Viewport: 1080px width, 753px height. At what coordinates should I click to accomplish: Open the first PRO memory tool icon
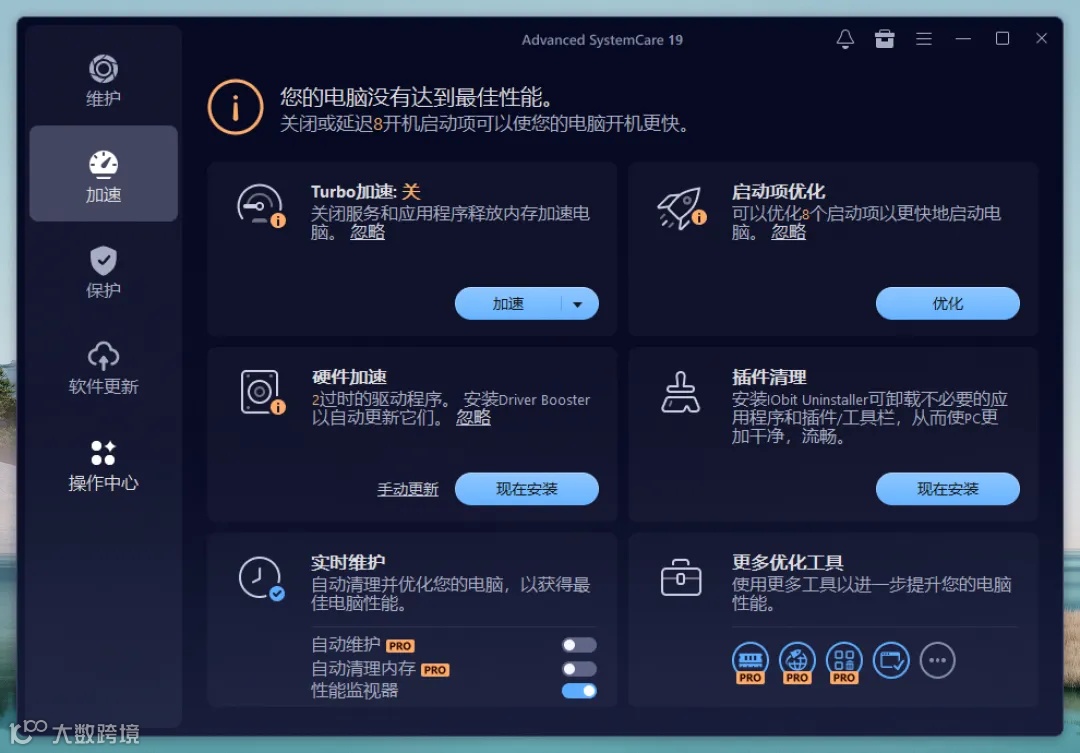pos(750,662)
